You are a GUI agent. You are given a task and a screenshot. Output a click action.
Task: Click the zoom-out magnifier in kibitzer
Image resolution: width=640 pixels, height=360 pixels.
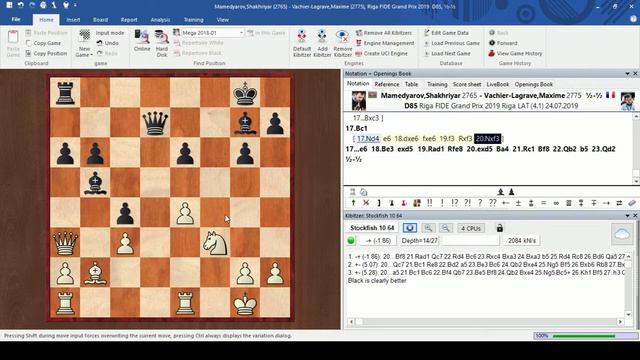[x=446, y=228]
